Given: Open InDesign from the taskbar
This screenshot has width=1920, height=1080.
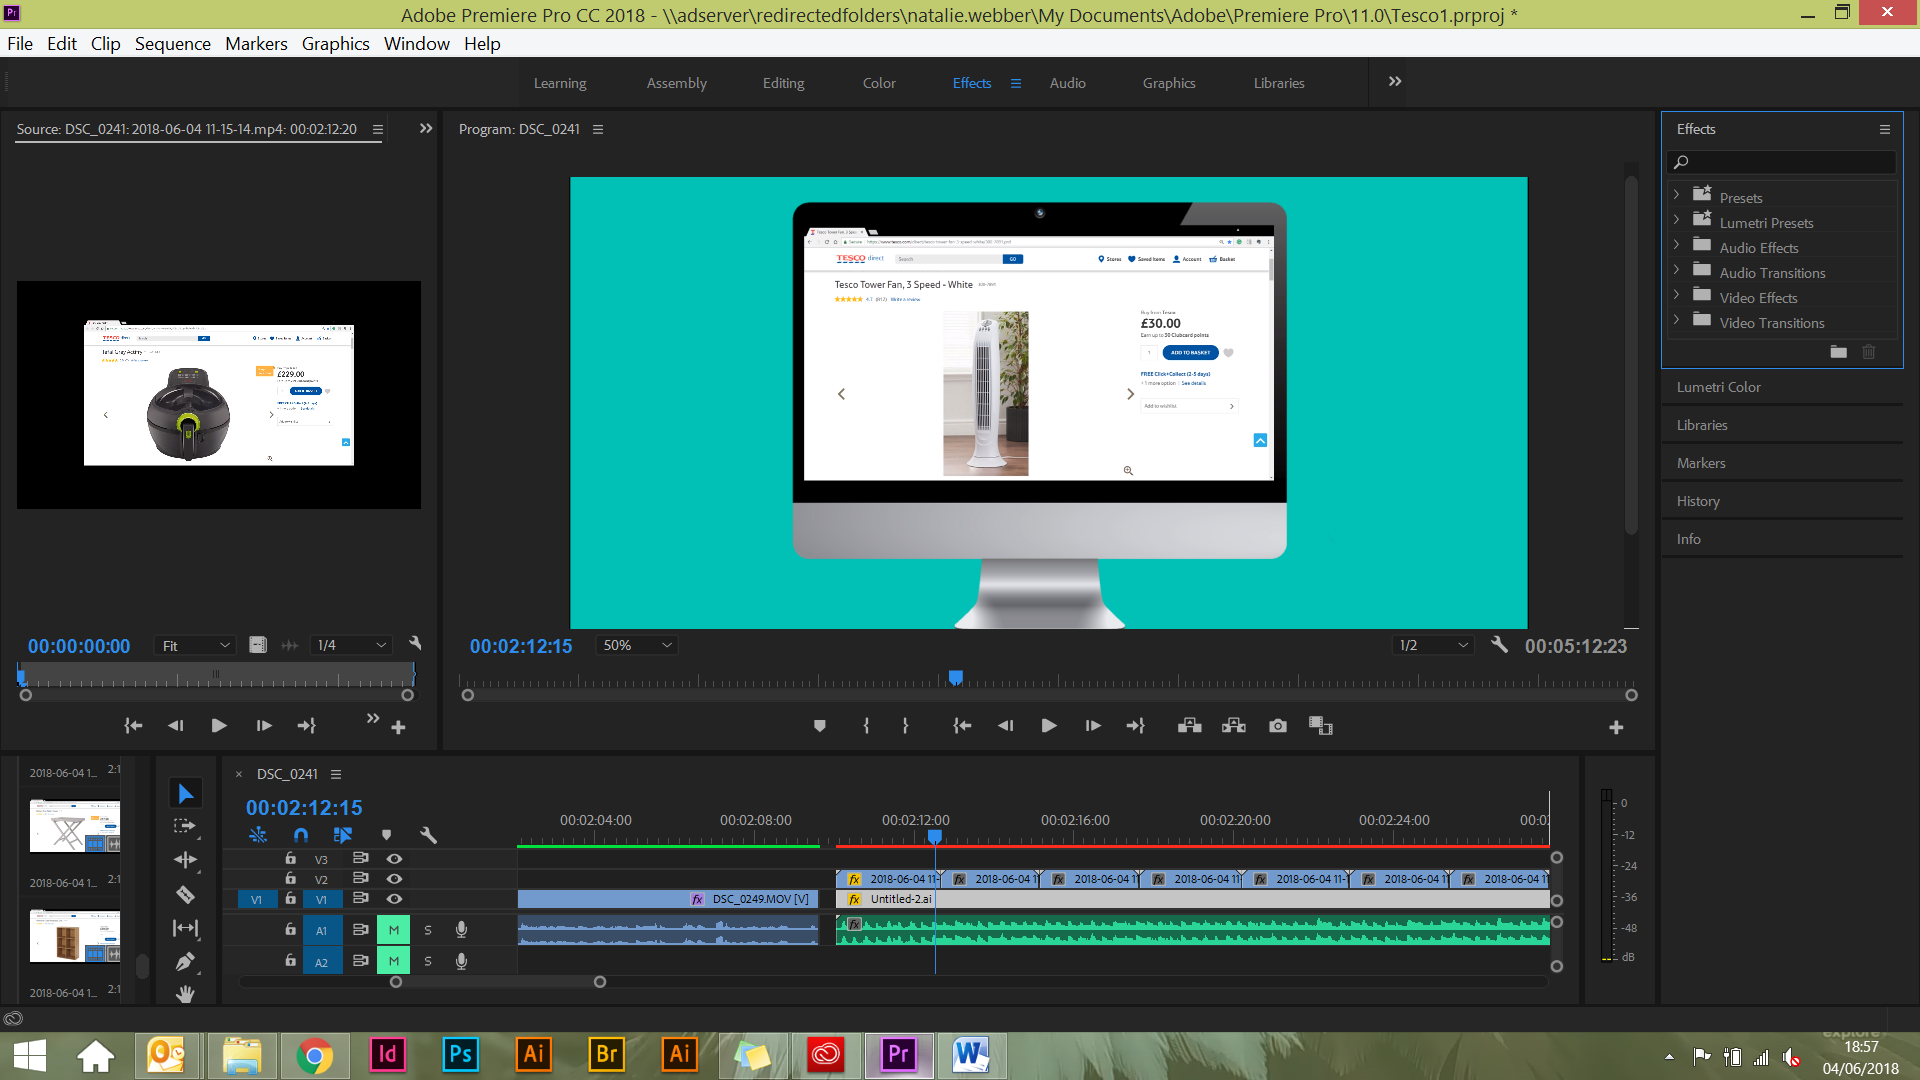Looking at the screenshot, I should (x=387, y=1054).
